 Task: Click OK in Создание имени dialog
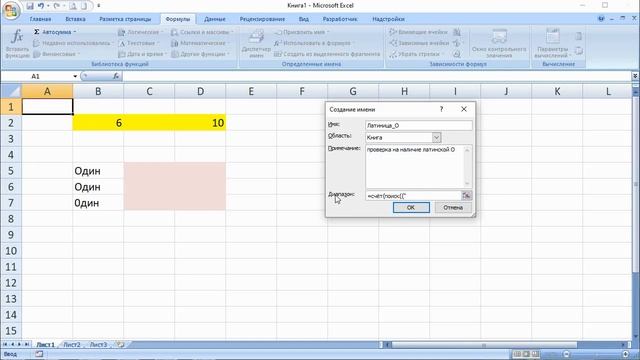[x=411, y=207]
